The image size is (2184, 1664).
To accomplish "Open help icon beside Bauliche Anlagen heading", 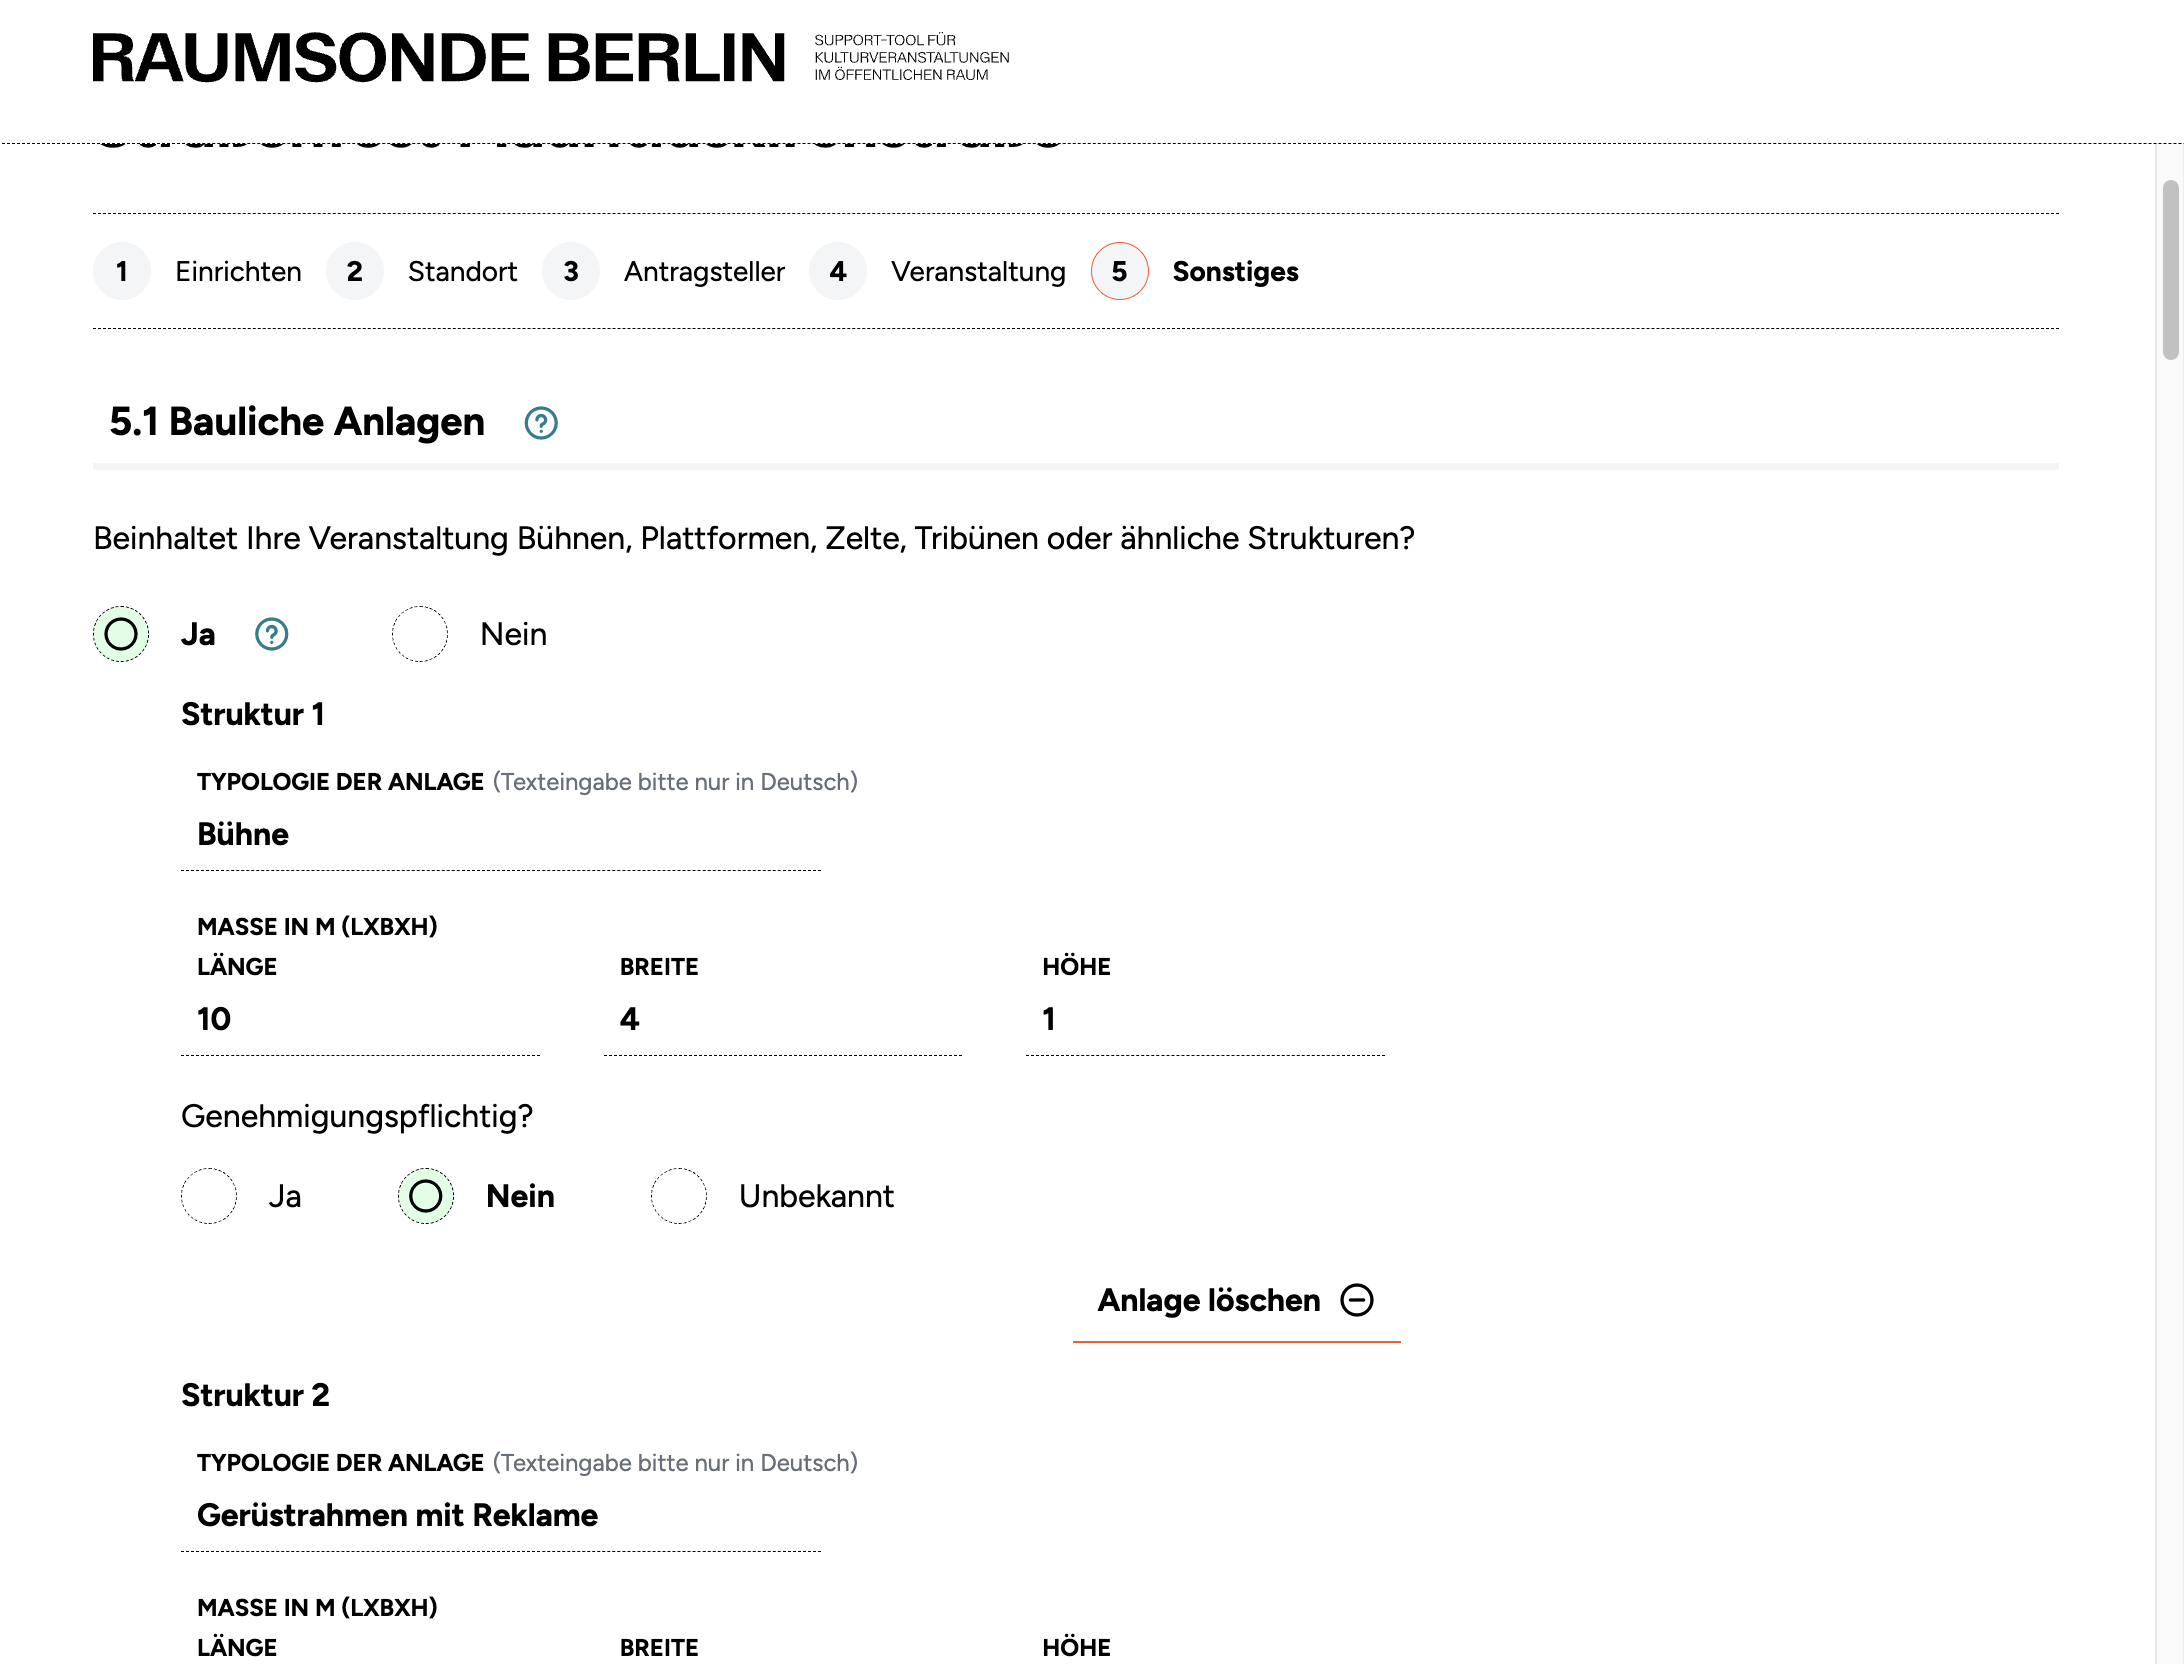I will 541,423.
